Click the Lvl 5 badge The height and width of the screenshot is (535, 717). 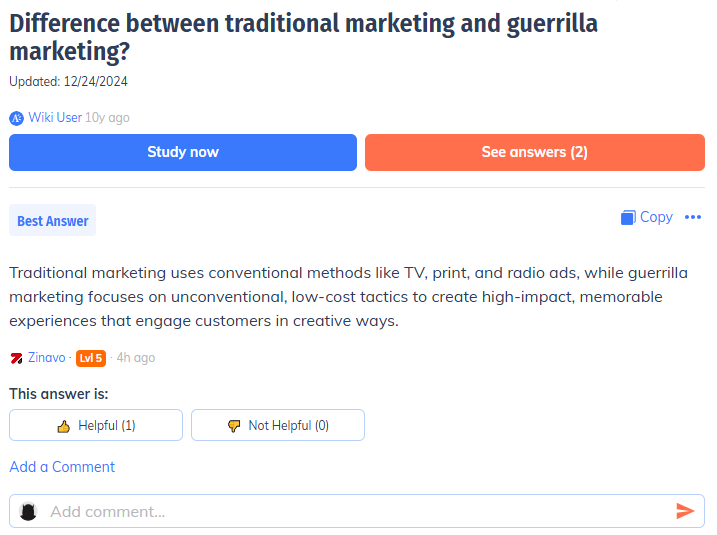tap(91, 358)
